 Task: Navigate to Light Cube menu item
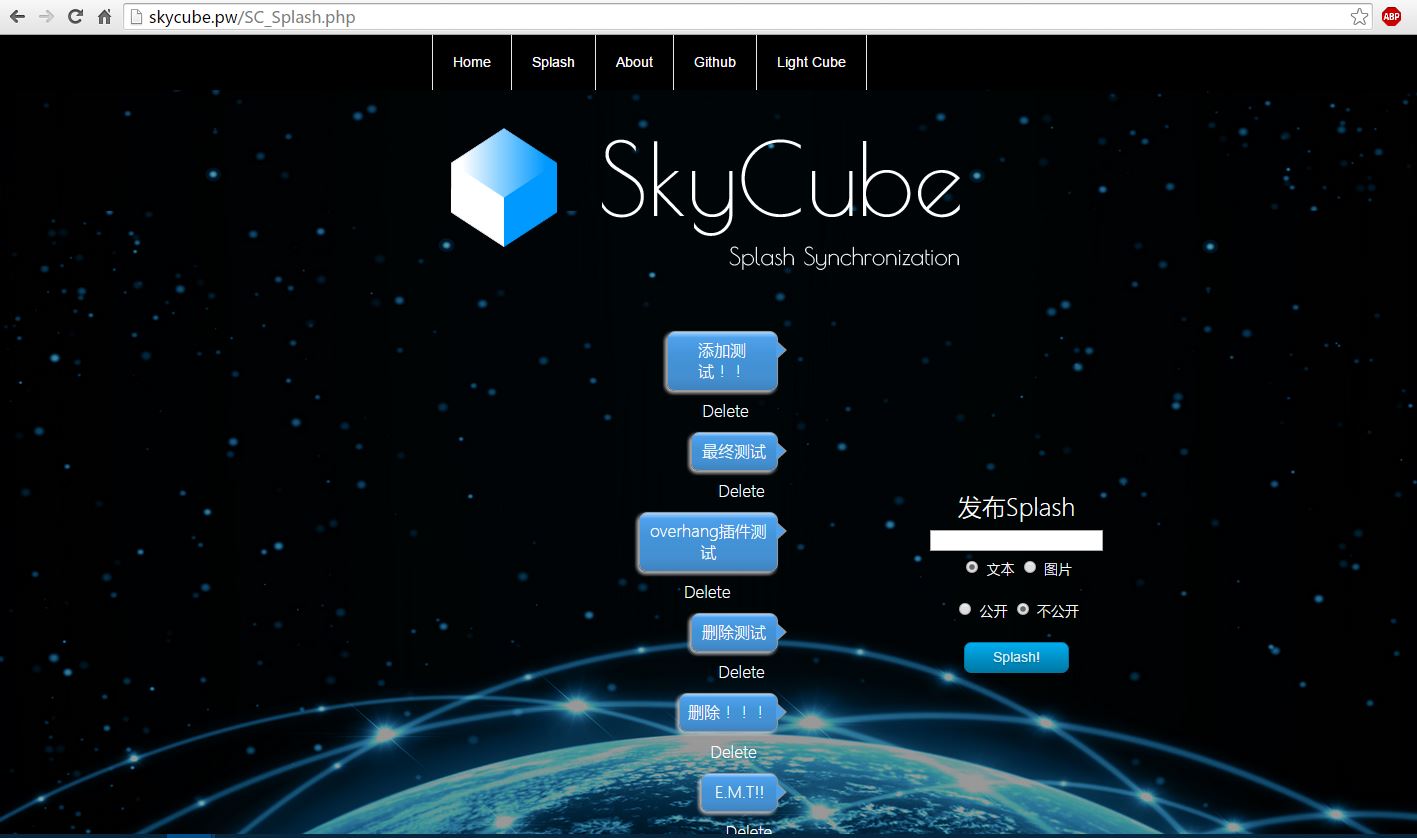810,62
